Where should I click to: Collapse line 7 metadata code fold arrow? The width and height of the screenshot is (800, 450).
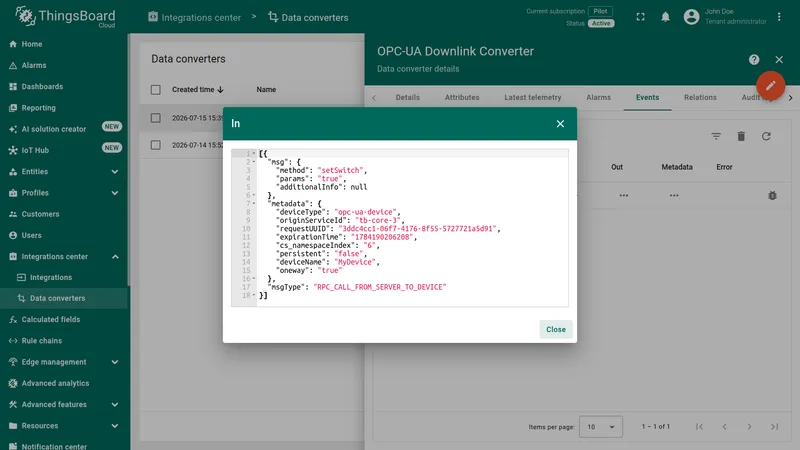(x=254, y=204)
